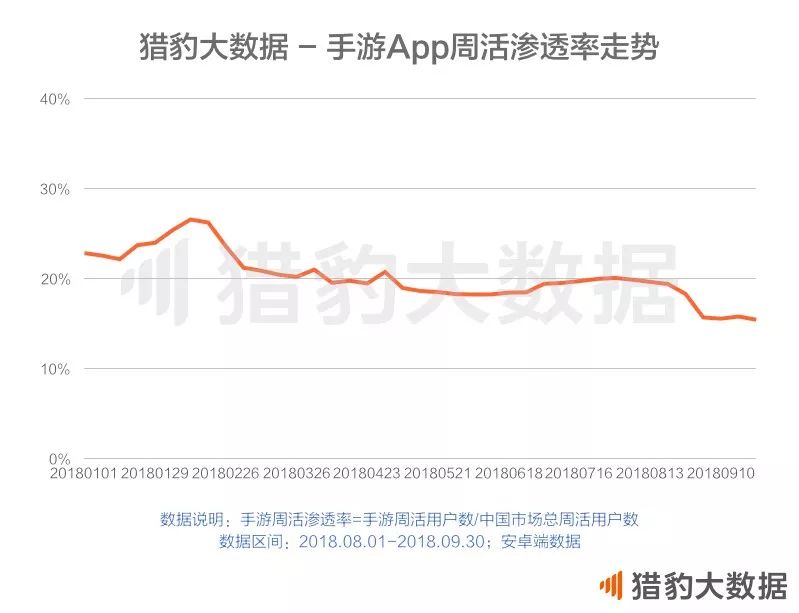Select the 20180910 date on x-axis
Screen dimensions: 799x613
click(719, 472)
